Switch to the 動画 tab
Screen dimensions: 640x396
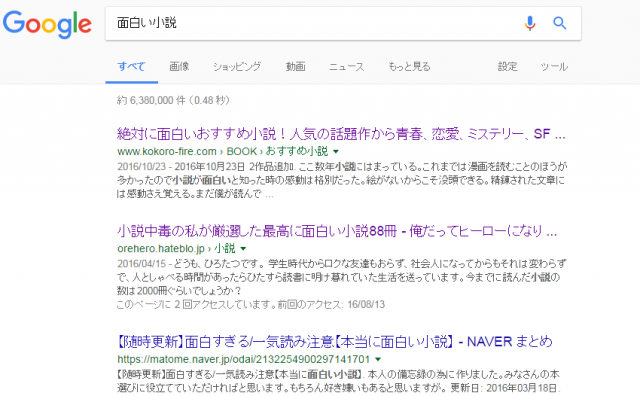coord(295,67)
